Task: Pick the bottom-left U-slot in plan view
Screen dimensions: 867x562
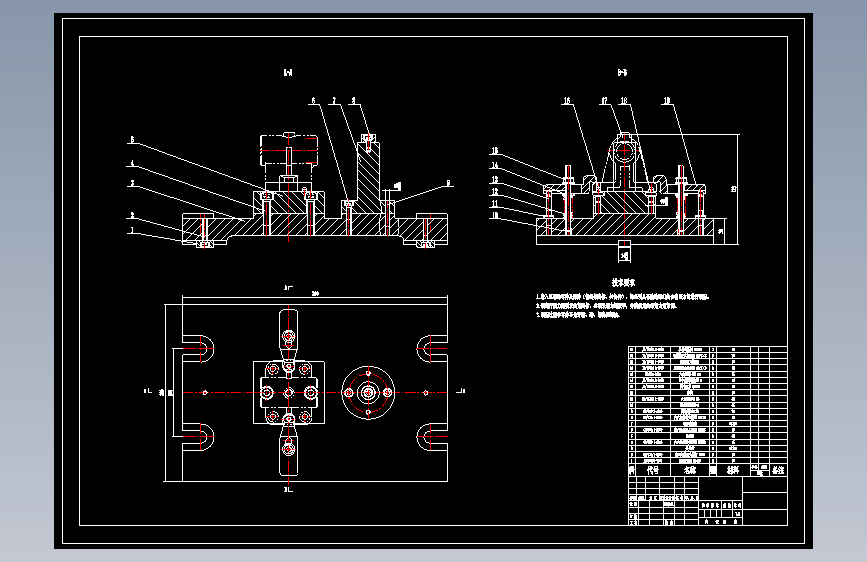Action: point(198,436)
